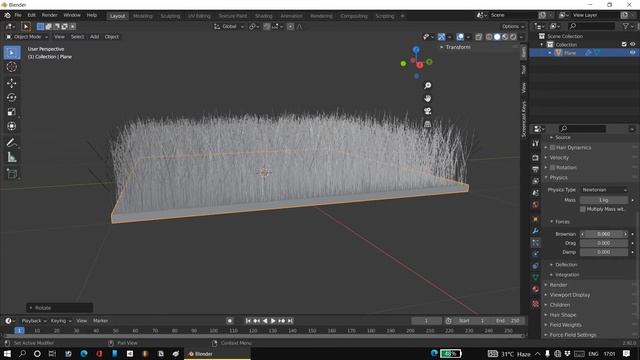The image size is (640, 360).
Task: Open the Playback dropdown in timeline
Action: pyautogui.click(x=33, y=321)
